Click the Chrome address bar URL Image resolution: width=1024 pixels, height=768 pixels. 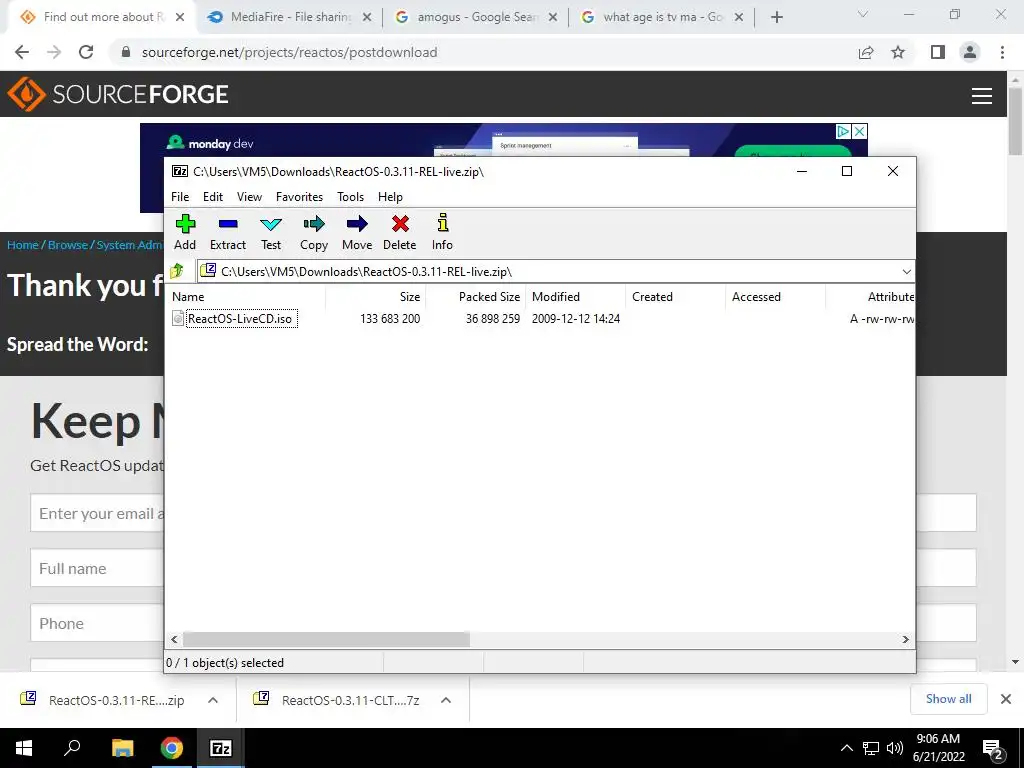click(289, 52)
